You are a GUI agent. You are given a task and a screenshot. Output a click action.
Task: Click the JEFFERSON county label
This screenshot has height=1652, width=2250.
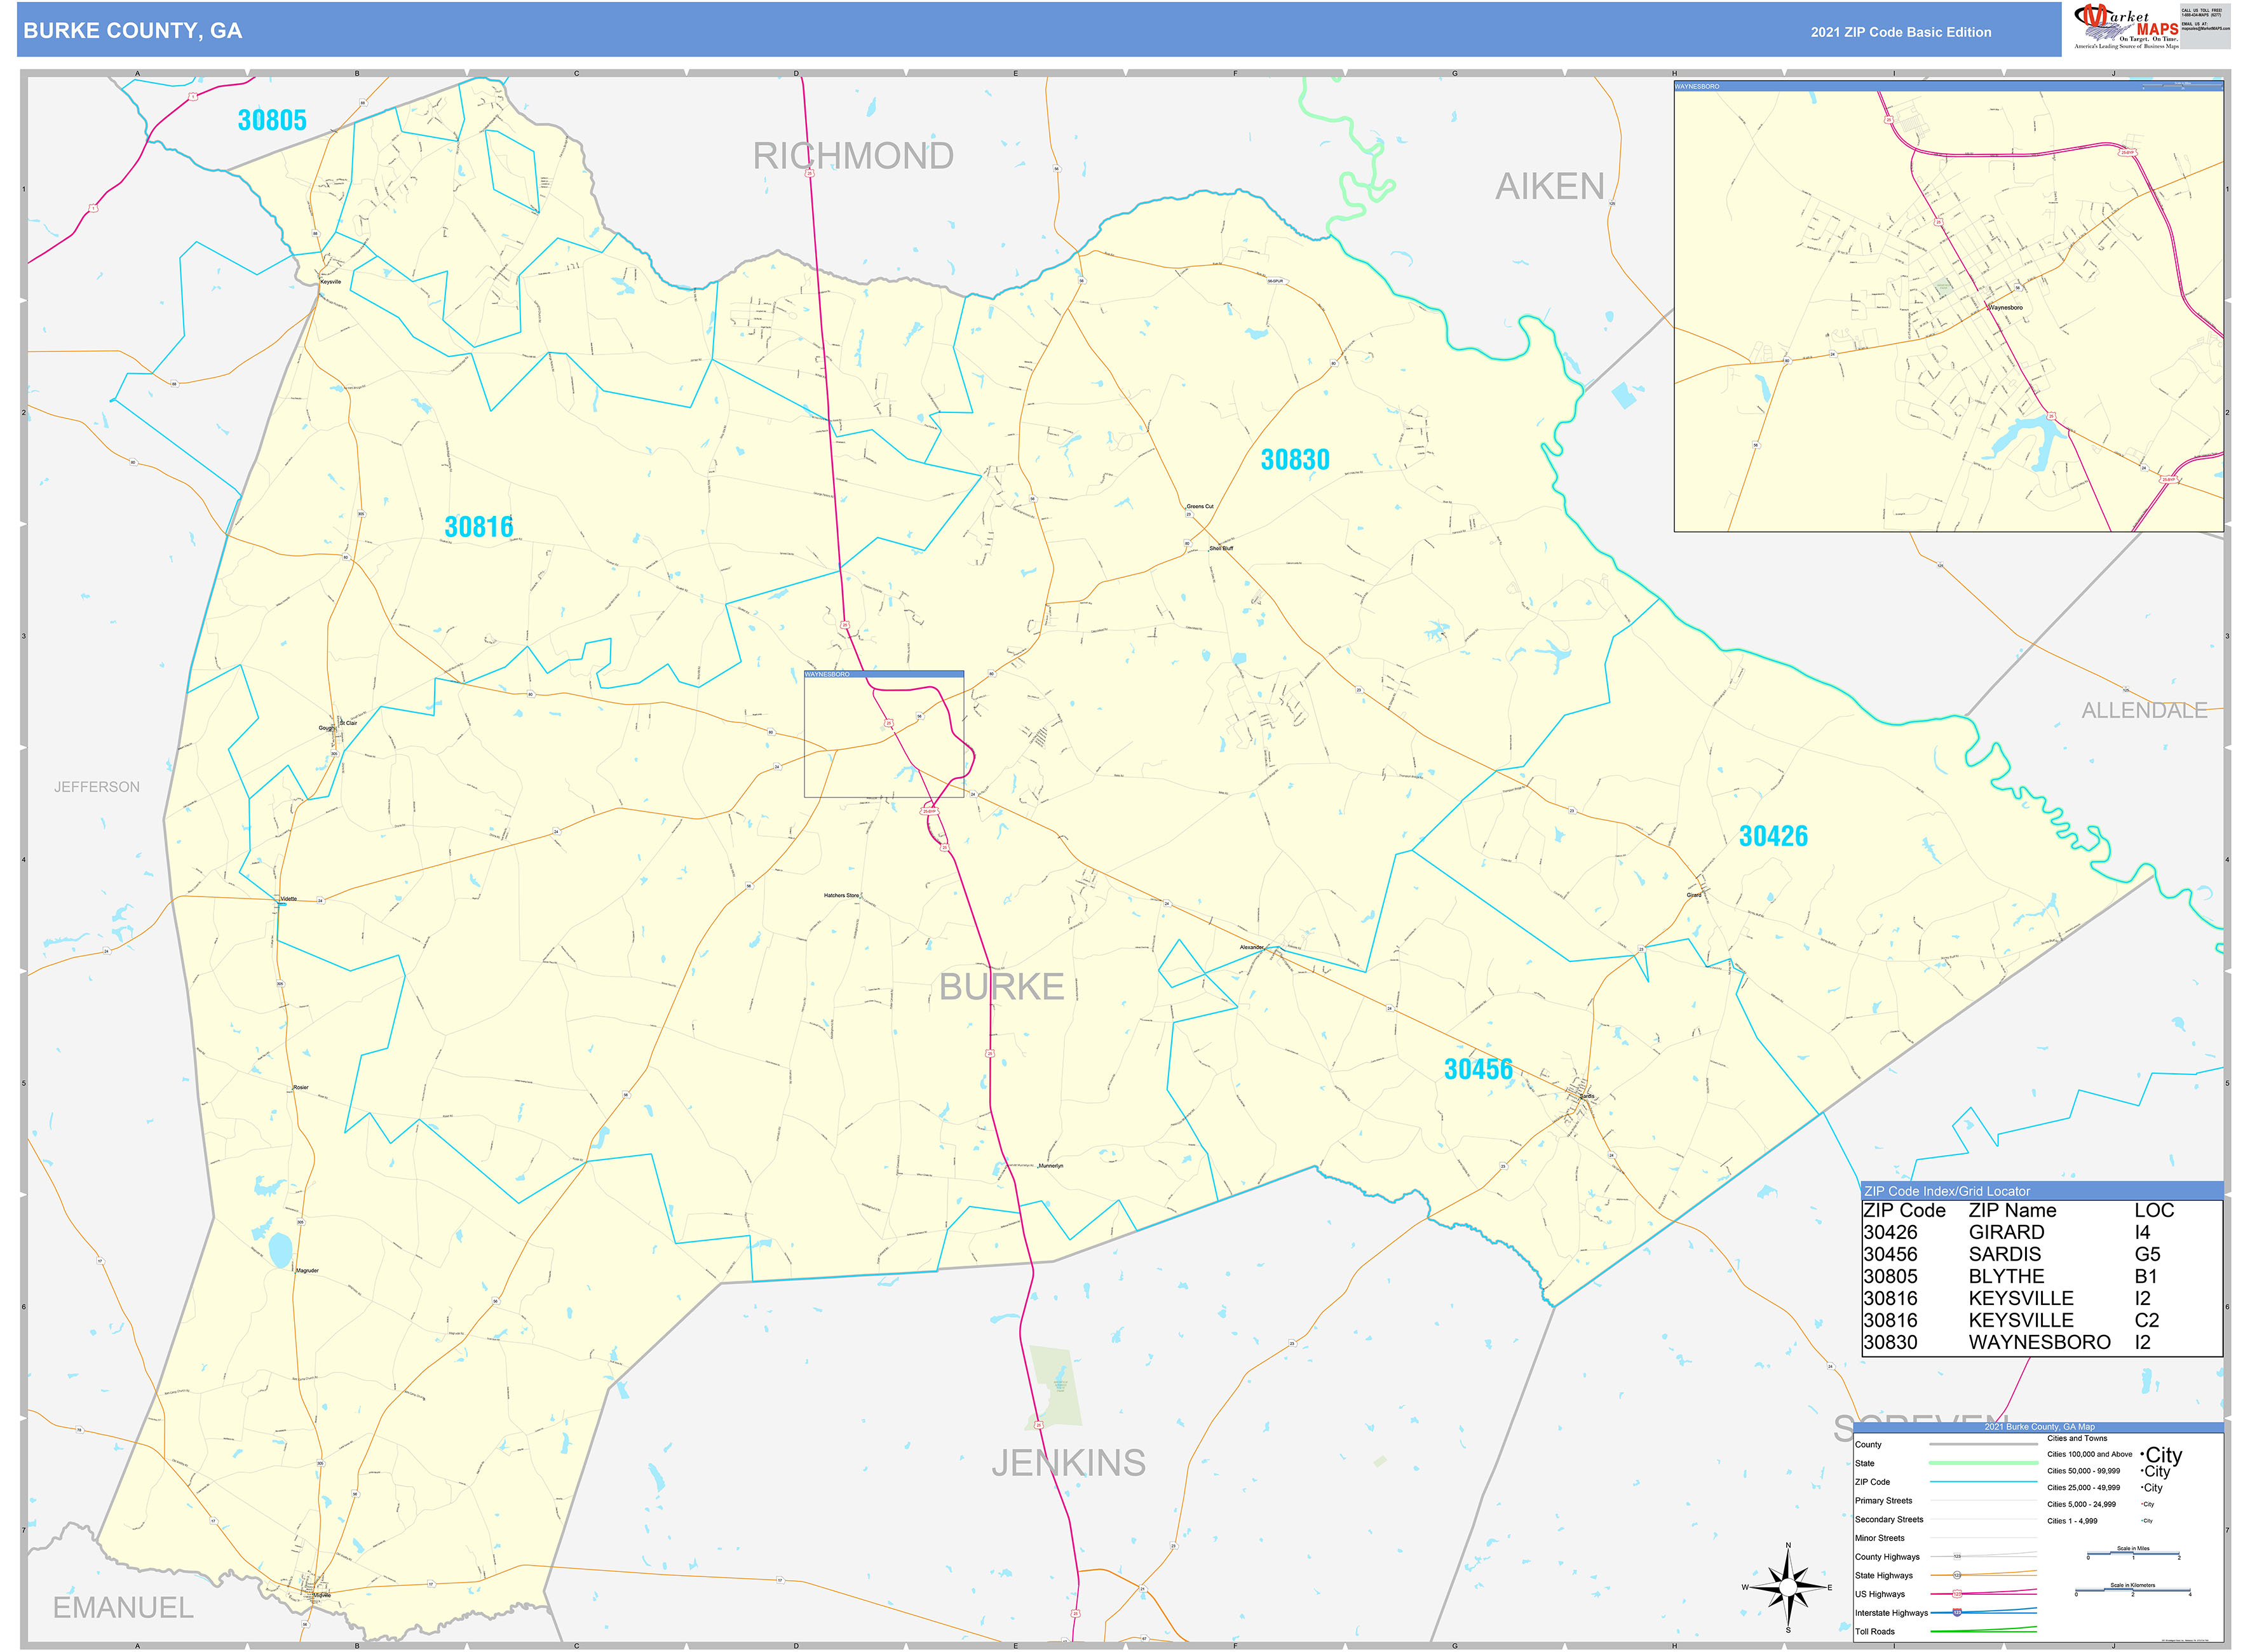(x=97, y=787)
